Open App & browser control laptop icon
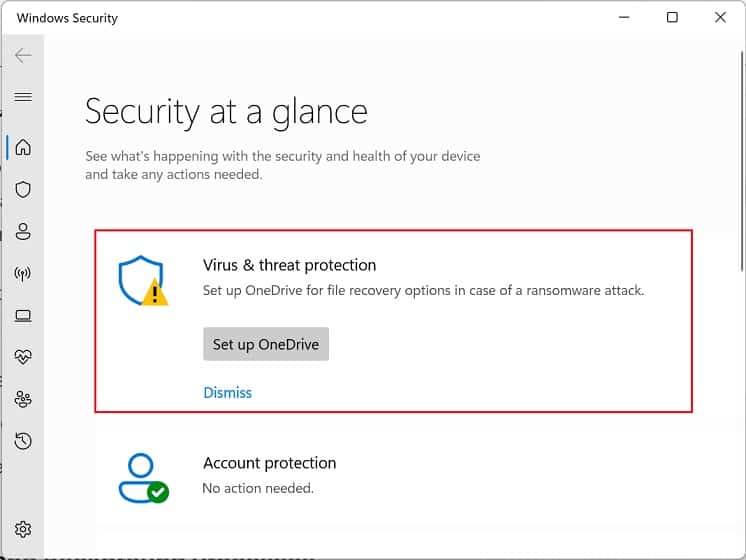The width and height of the screenshot is (746, 560). coord(23,316)
